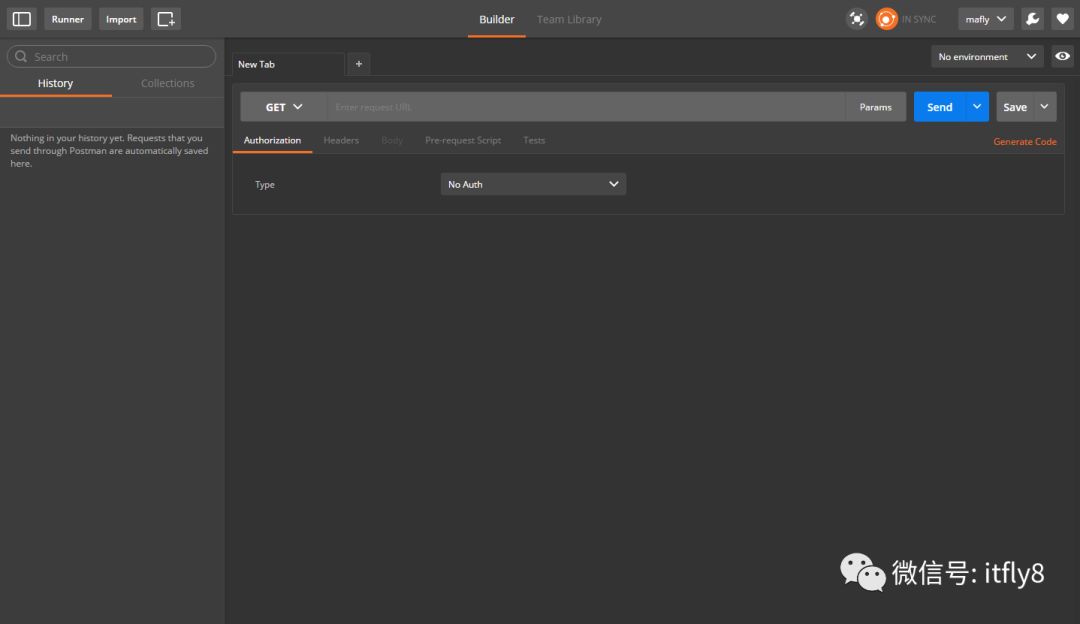Image resolution: width=1080 pixels, height=624 pixels.
Task: Click the magnifier icon in the search box
Action: click(x=21, y=56)
